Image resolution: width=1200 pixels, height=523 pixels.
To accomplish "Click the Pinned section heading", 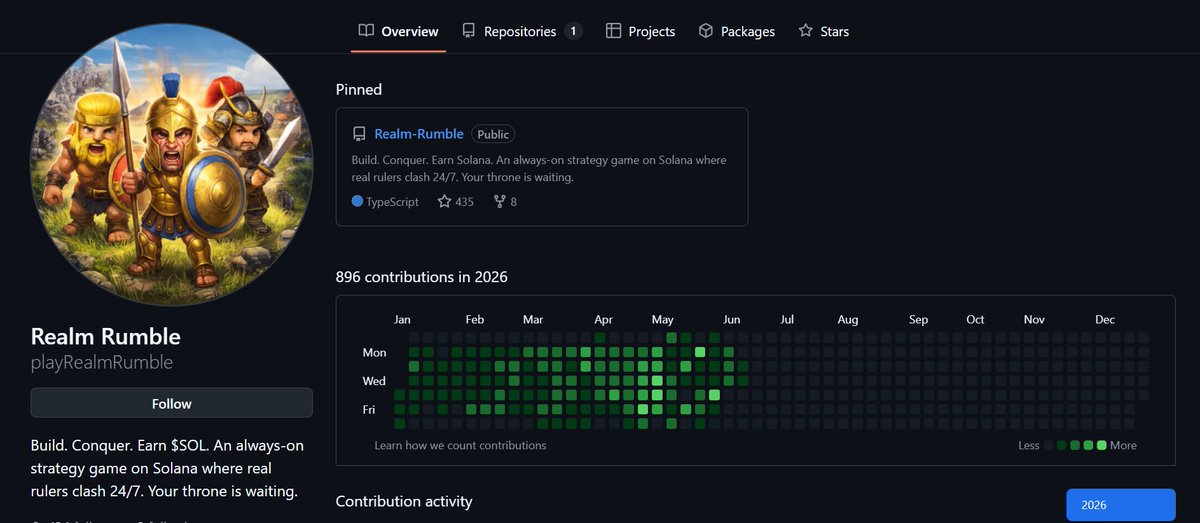I will tap(359, 89).
